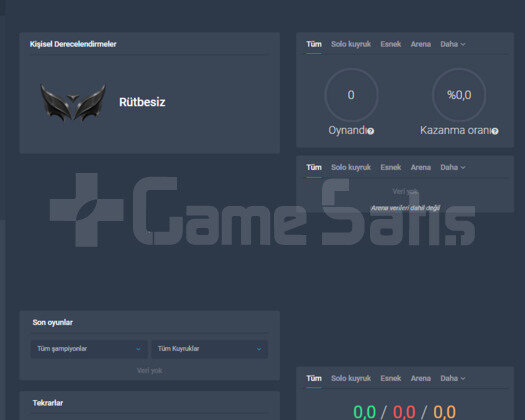Expand Daha menu in KDA panel
Viewport: 525px width, 420px height.
[x=453, y=378]
